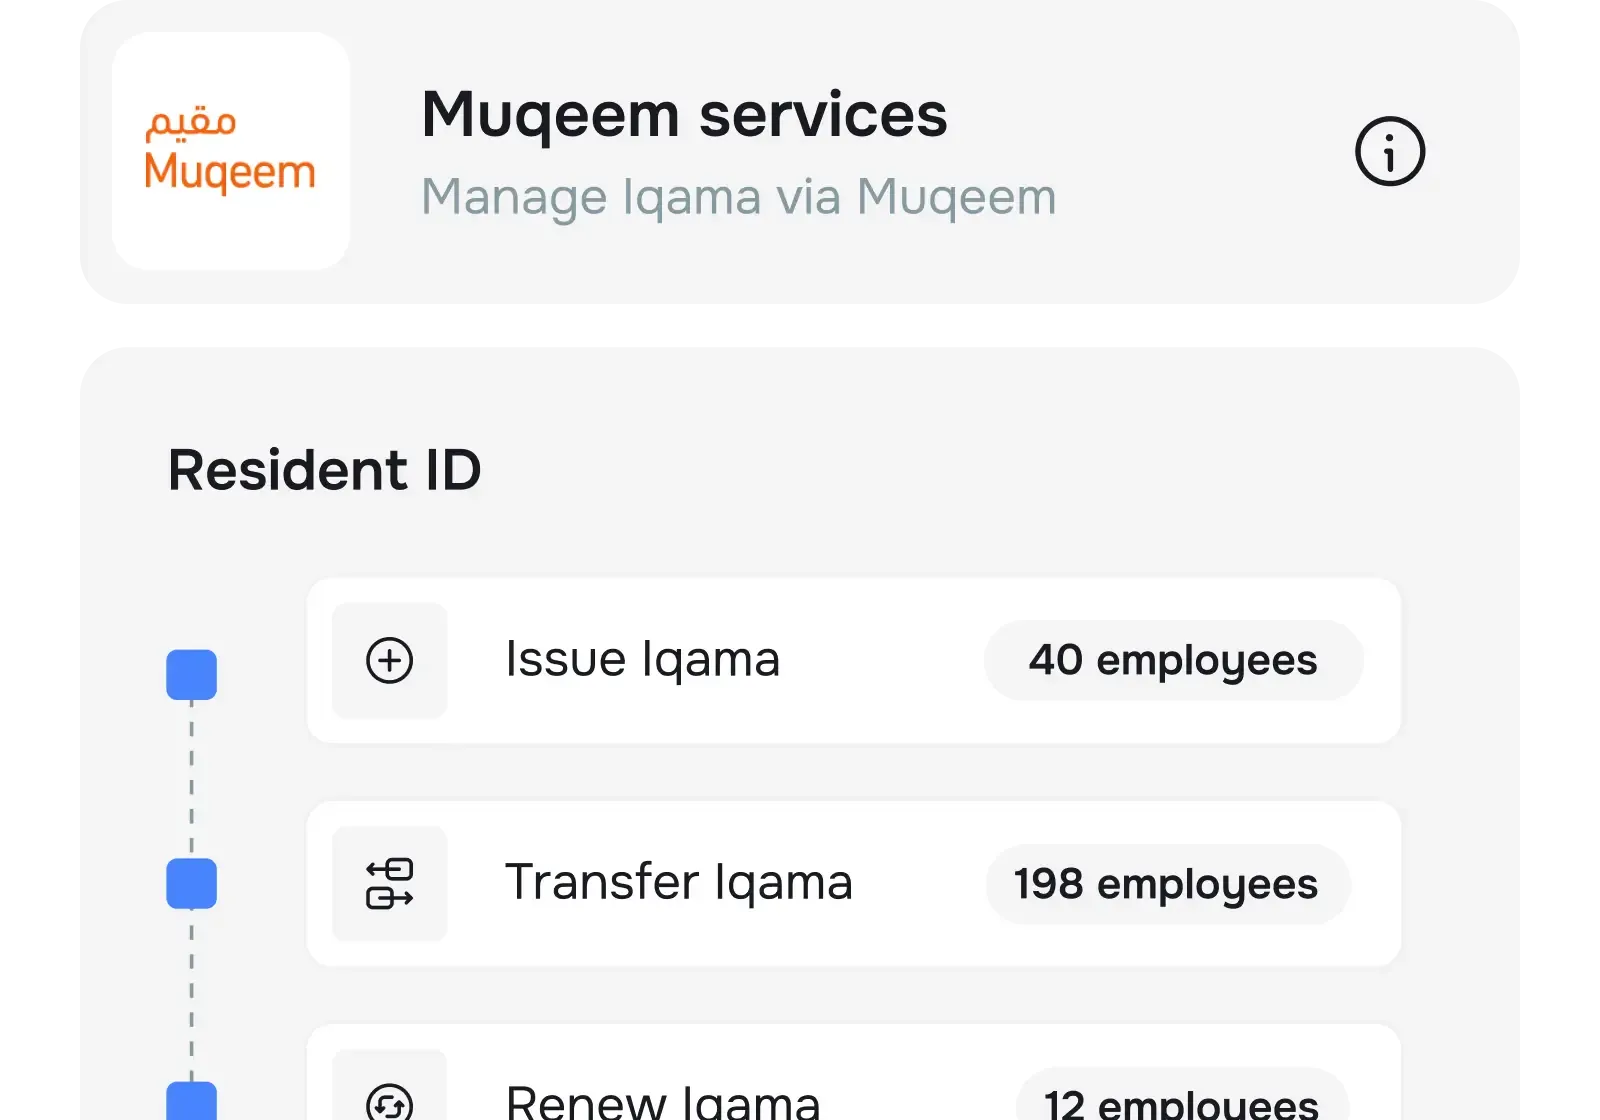Select the plus icon beside Issue Iqama
The width and height of the screenshot is (1600, 1120).
[390, 661]
